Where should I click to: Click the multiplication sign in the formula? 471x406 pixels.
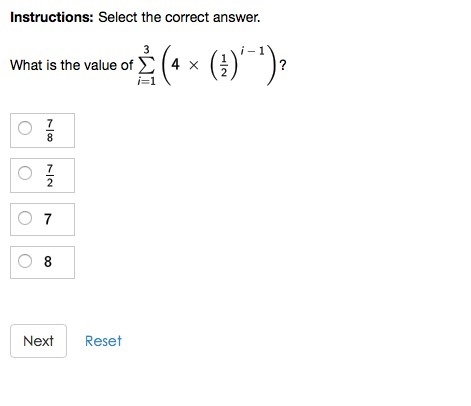tap(193, 65)
